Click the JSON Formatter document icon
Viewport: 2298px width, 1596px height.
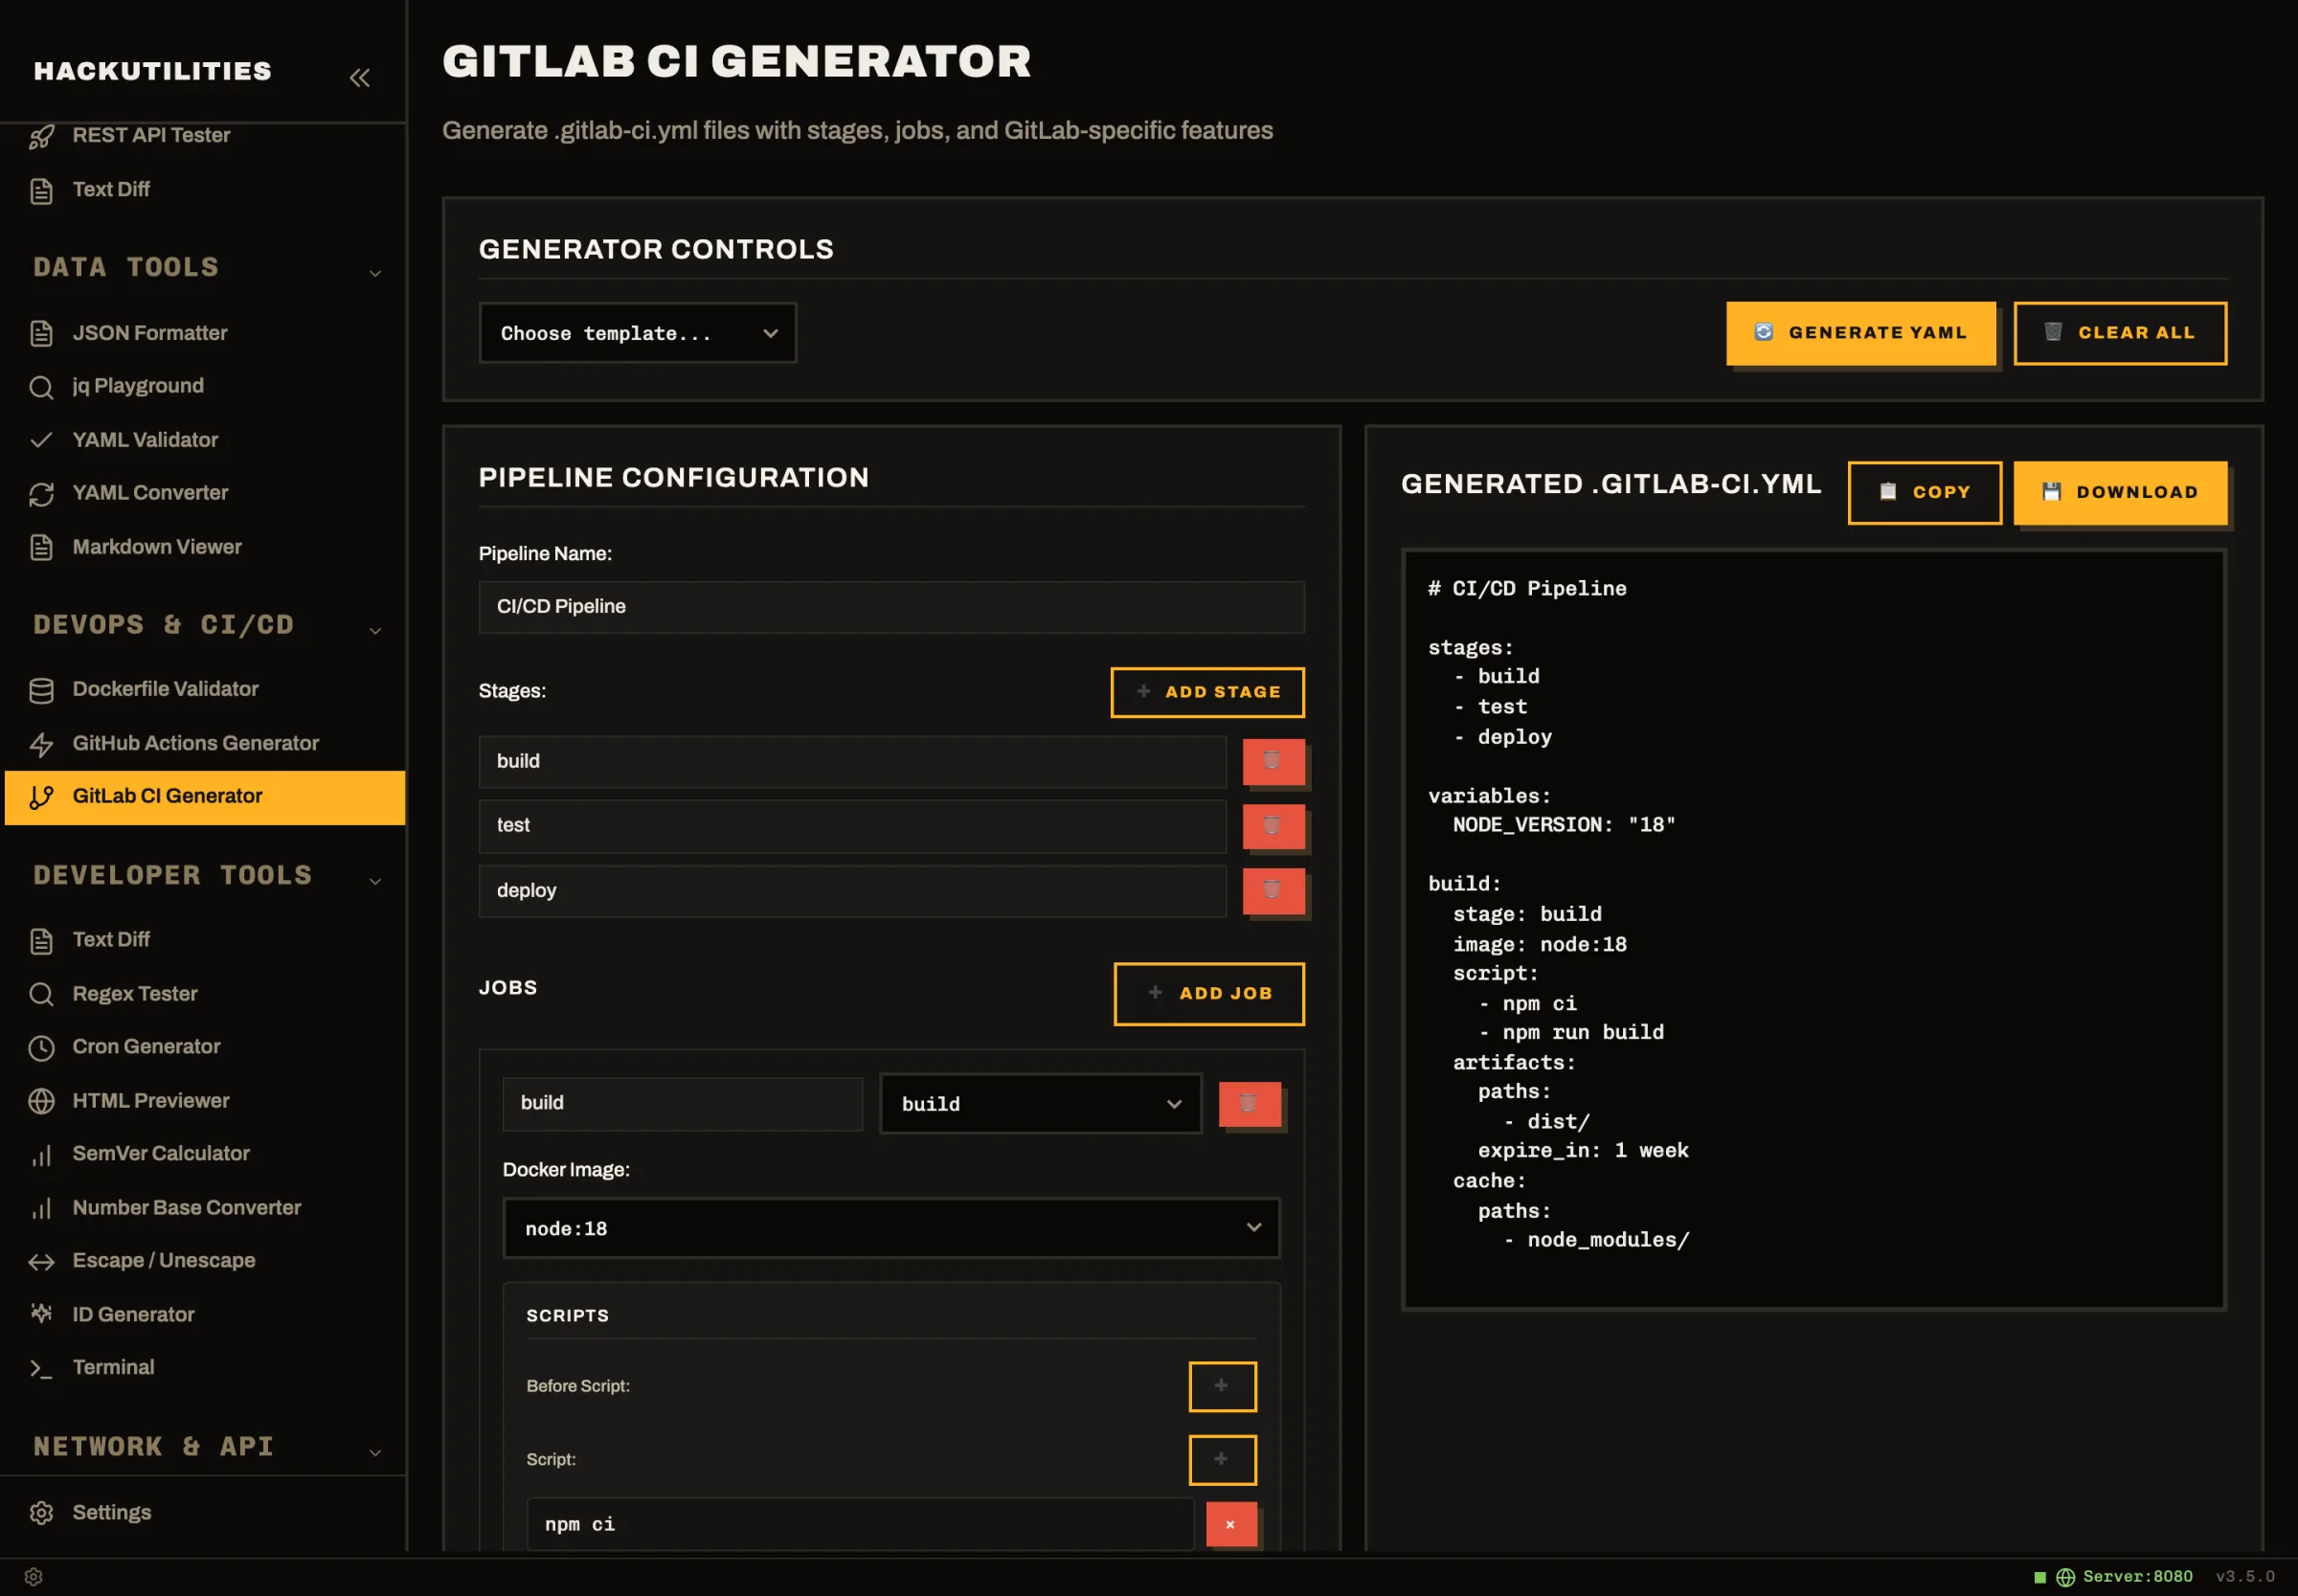point(41,334)
